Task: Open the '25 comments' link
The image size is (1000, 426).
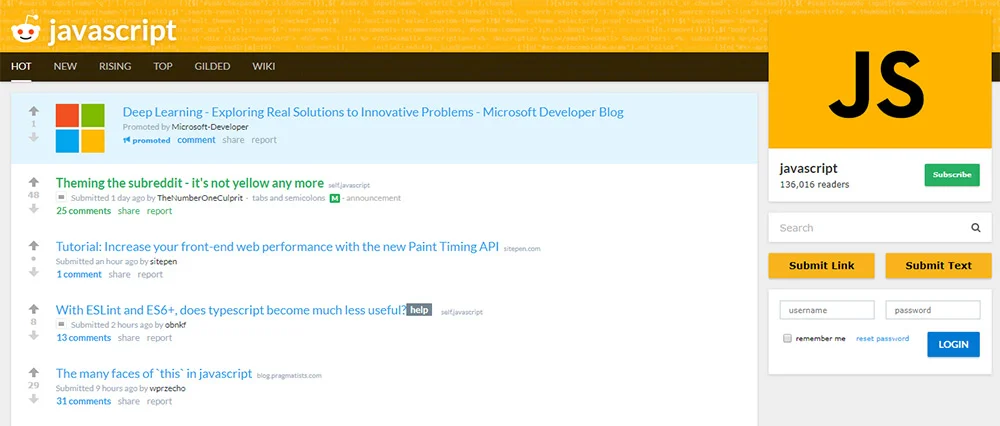Action: [83, 211]
